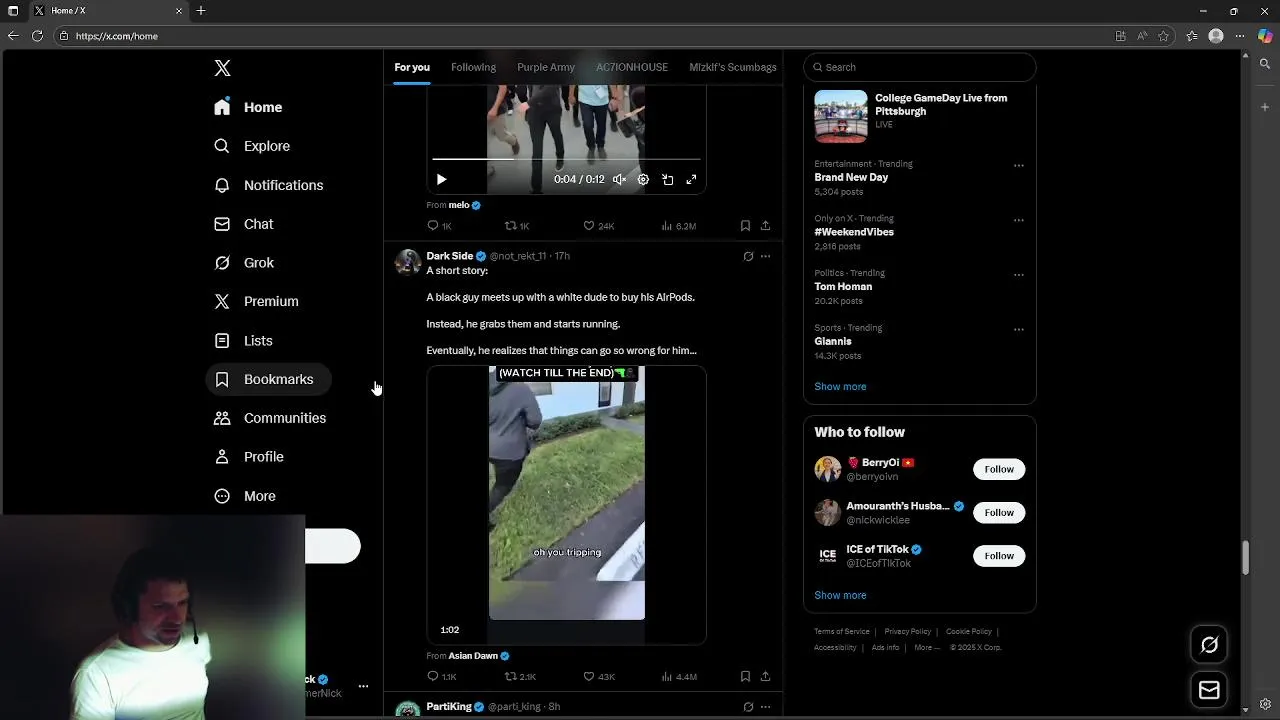
Task: Open #WeekendVibes trend
Action: coord(854,232)
